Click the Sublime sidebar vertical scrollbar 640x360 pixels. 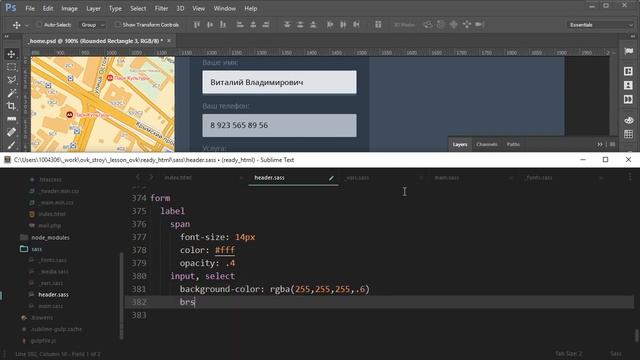pos(121,296)
